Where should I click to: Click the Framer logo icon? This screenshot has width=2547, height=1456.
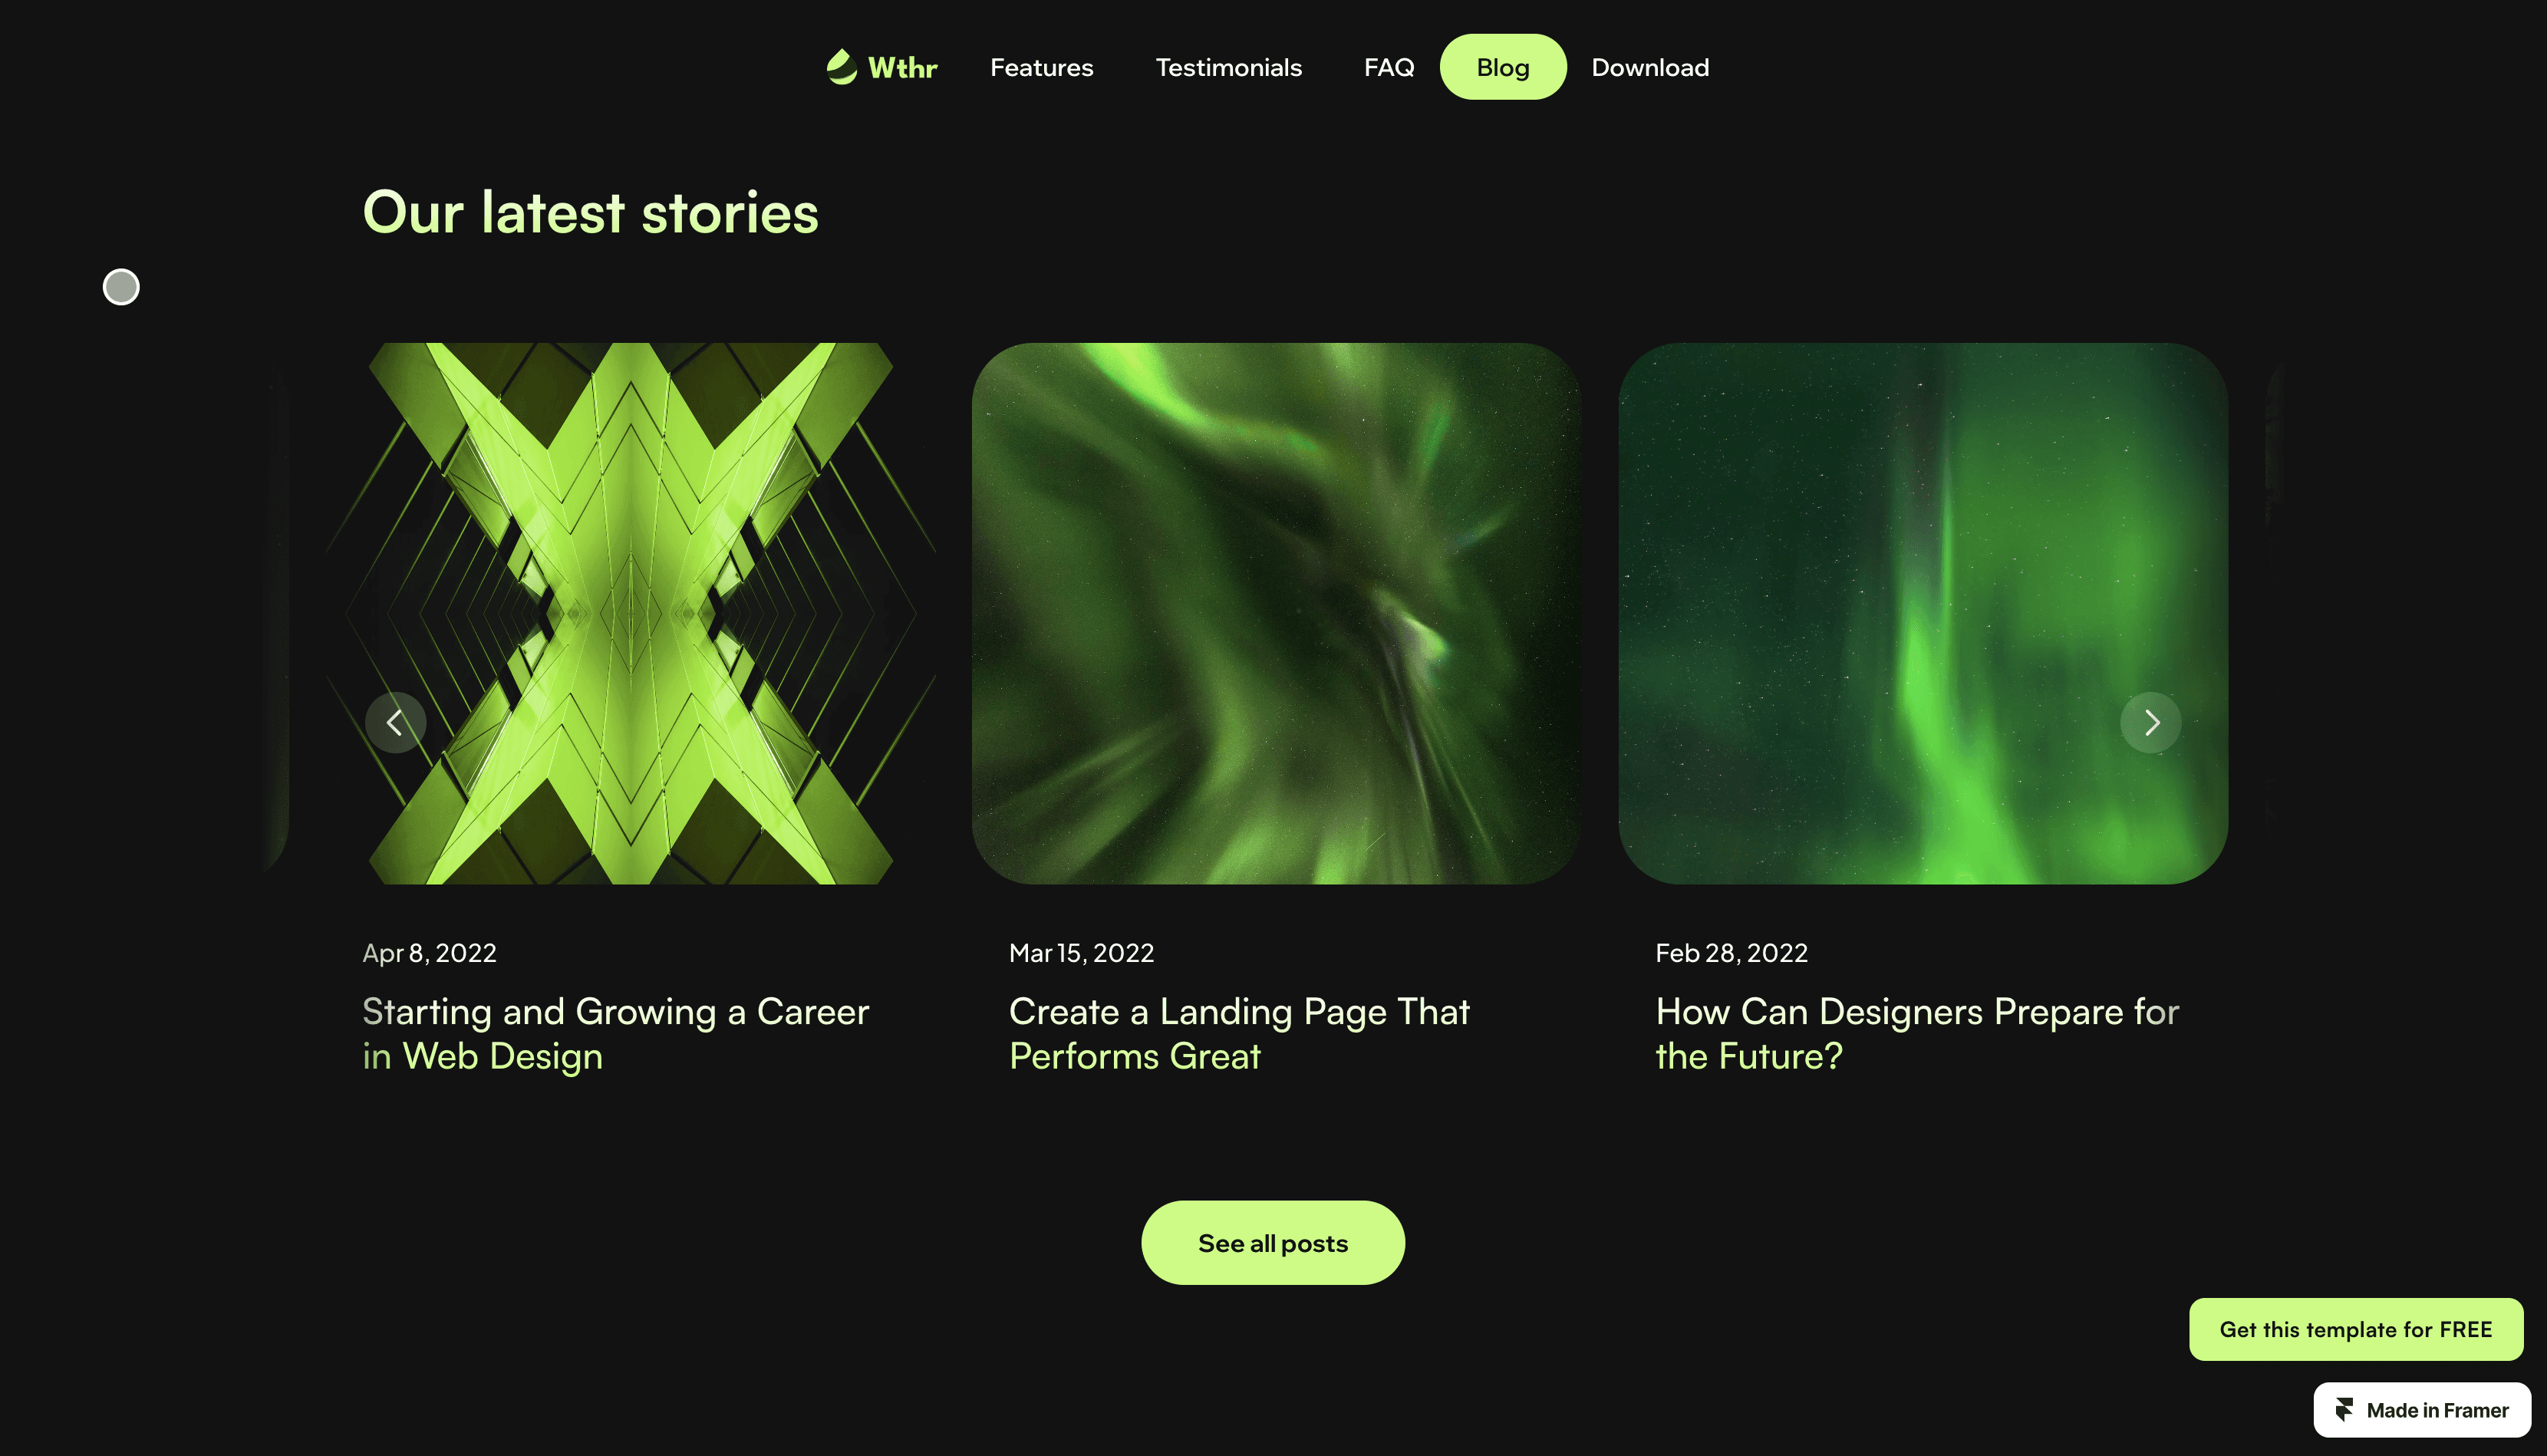pyautogui.click(x=2343, y=1410)
